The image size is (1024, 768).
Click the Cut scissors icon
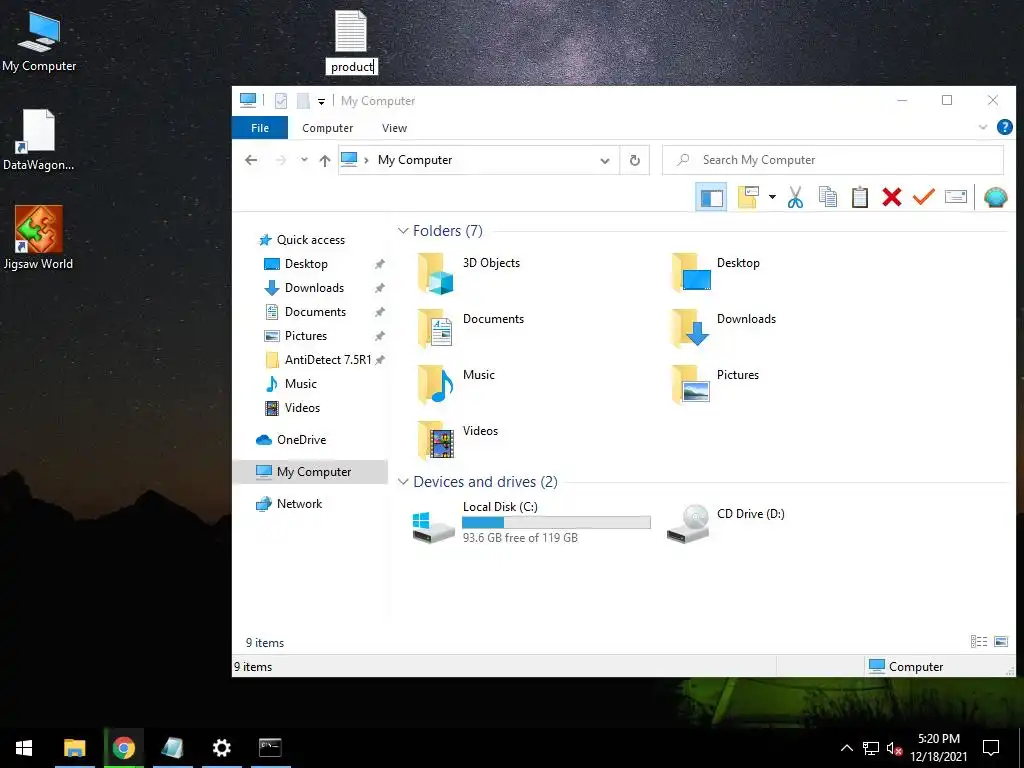[x=795, y=197]
